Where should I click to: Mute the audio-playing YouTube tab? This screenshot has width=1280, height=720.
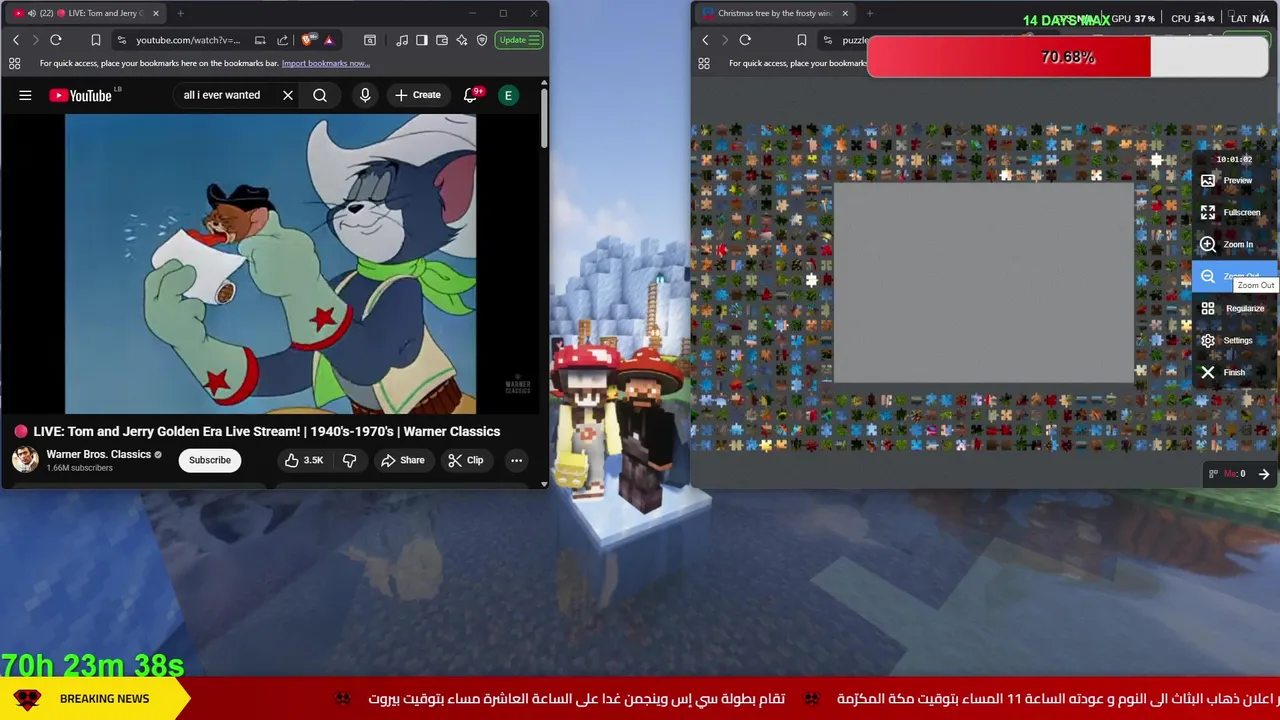click(x=31, y=13)
